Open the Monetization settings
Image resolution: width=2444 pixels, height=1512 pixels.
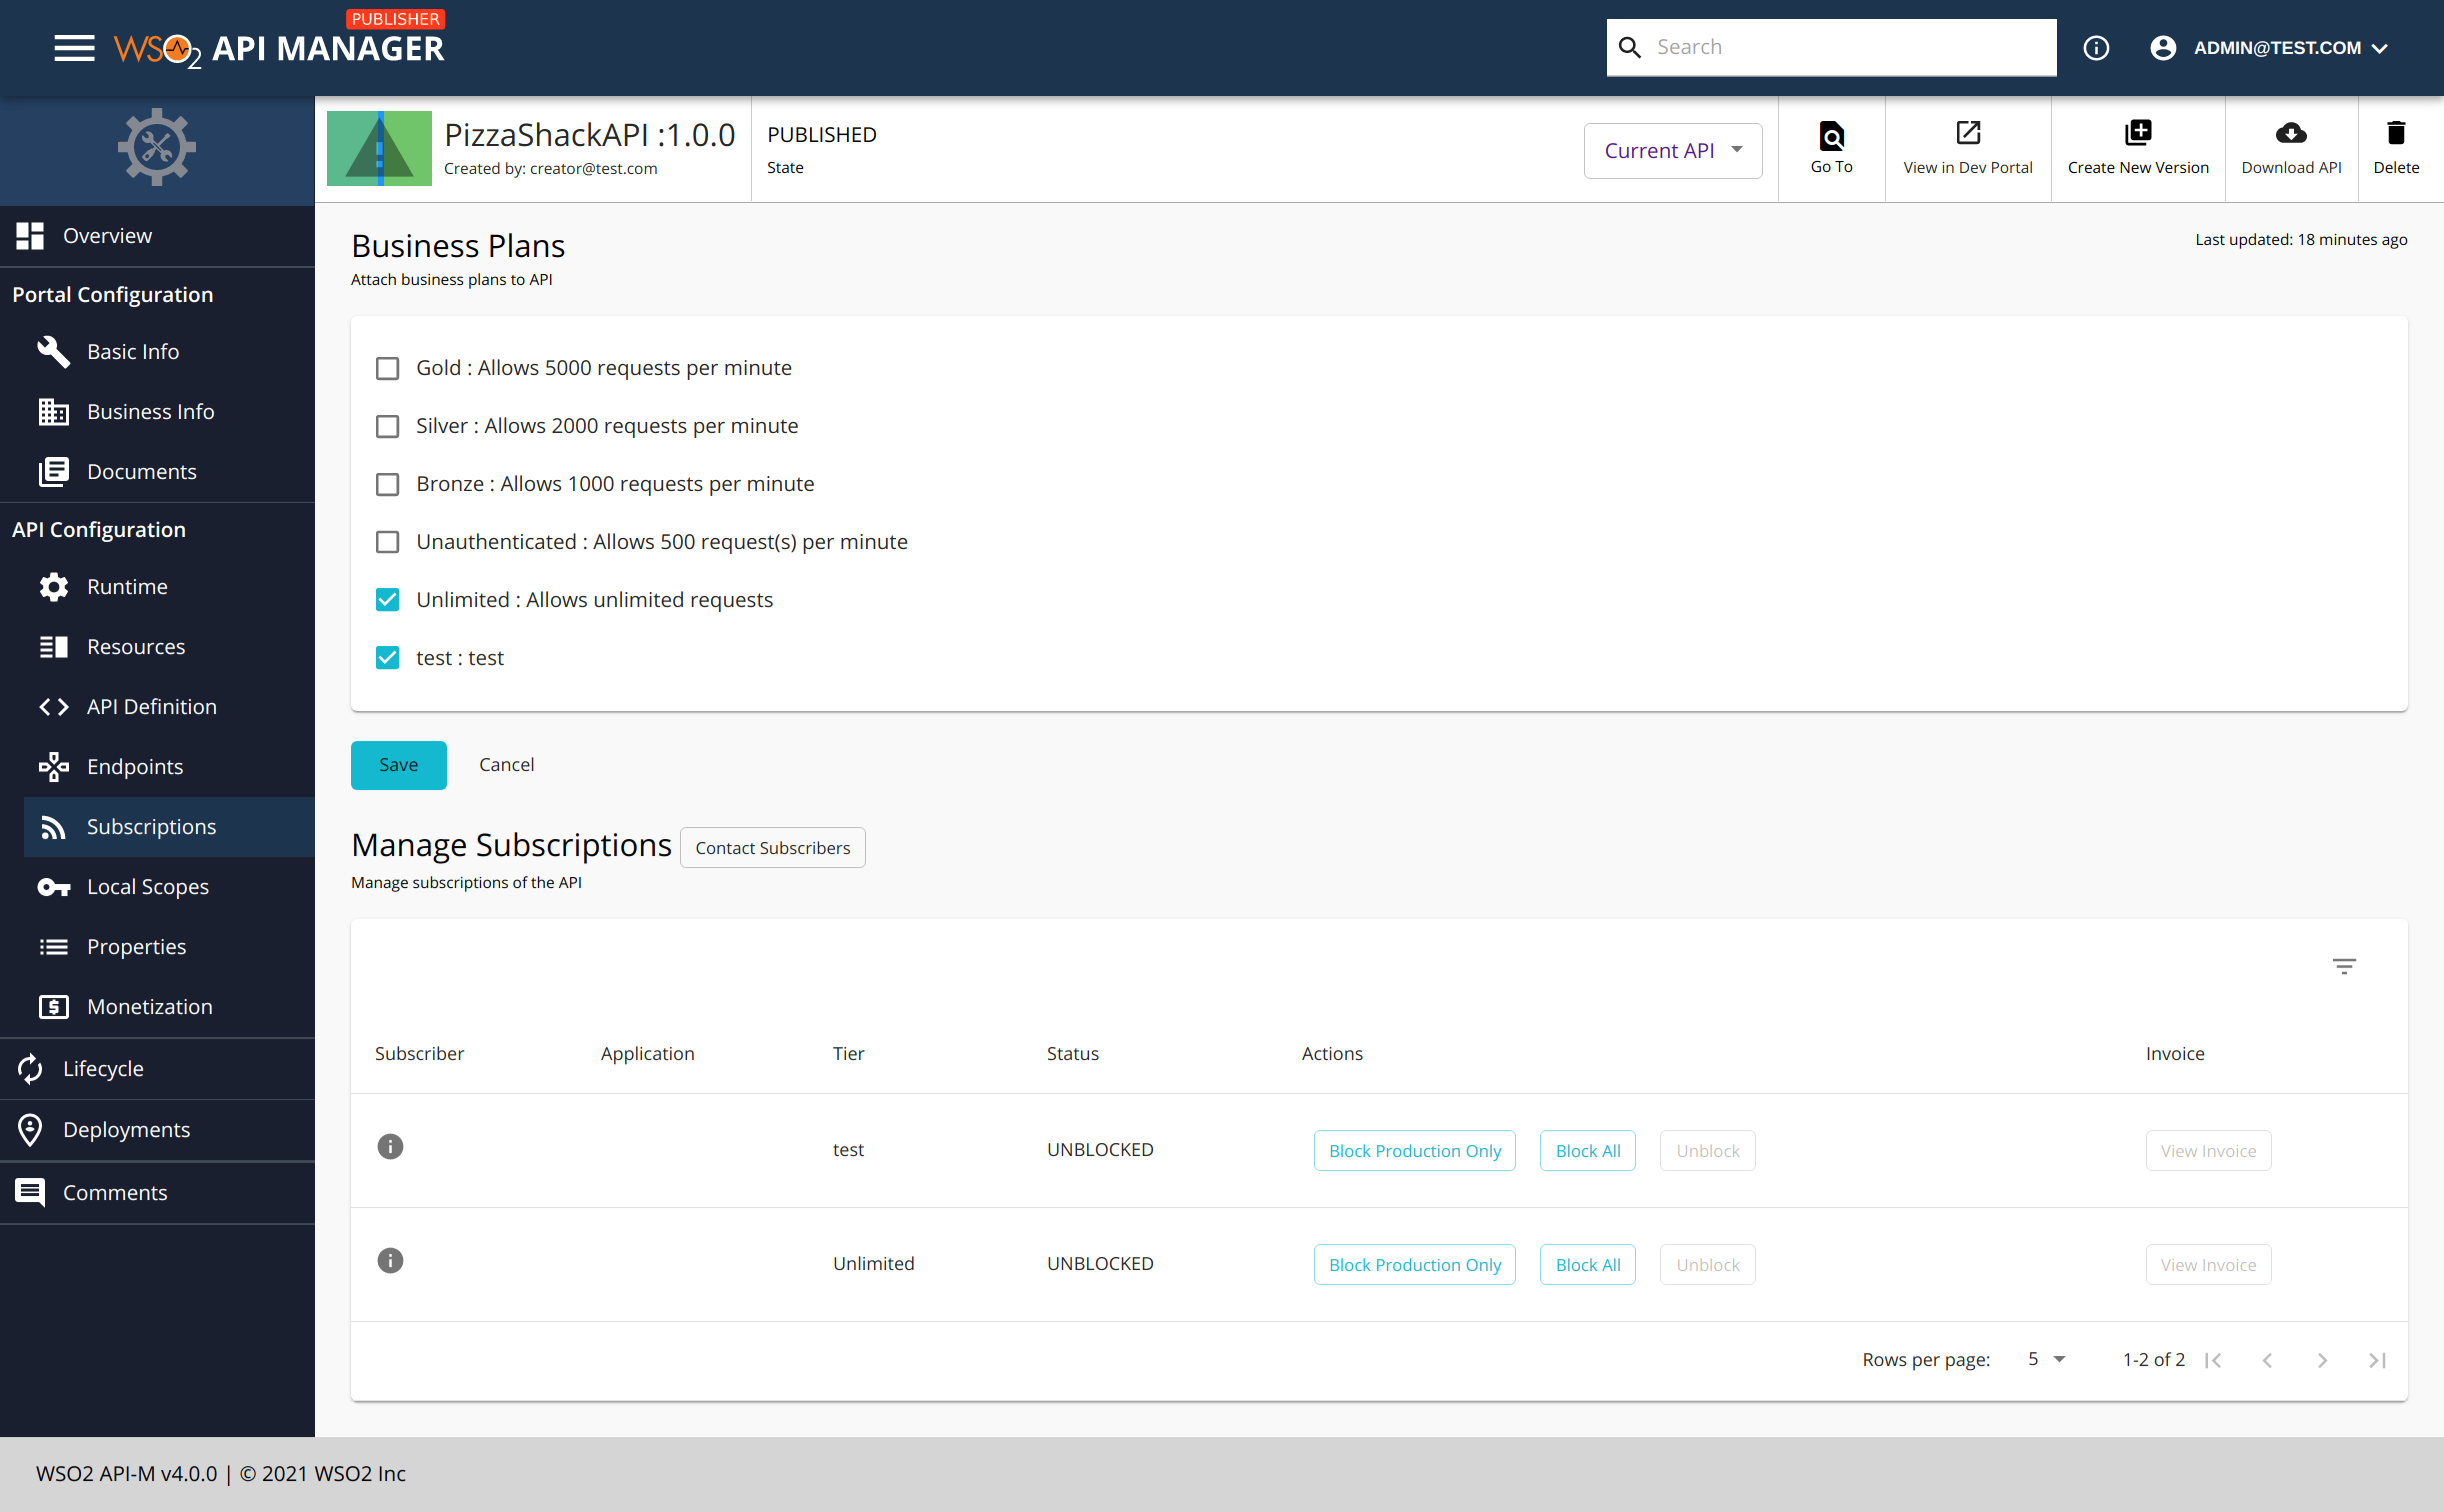pos(149,1006)
